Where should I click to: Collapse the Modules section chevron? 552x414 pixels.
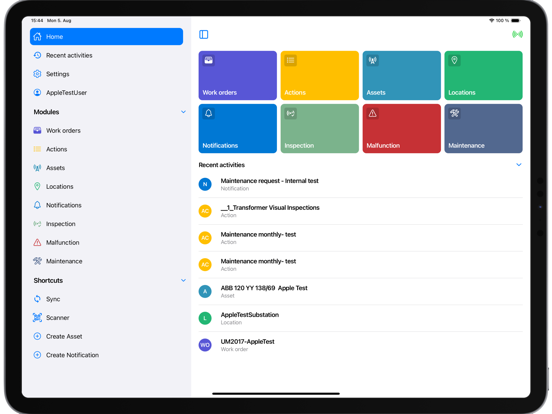183,112
